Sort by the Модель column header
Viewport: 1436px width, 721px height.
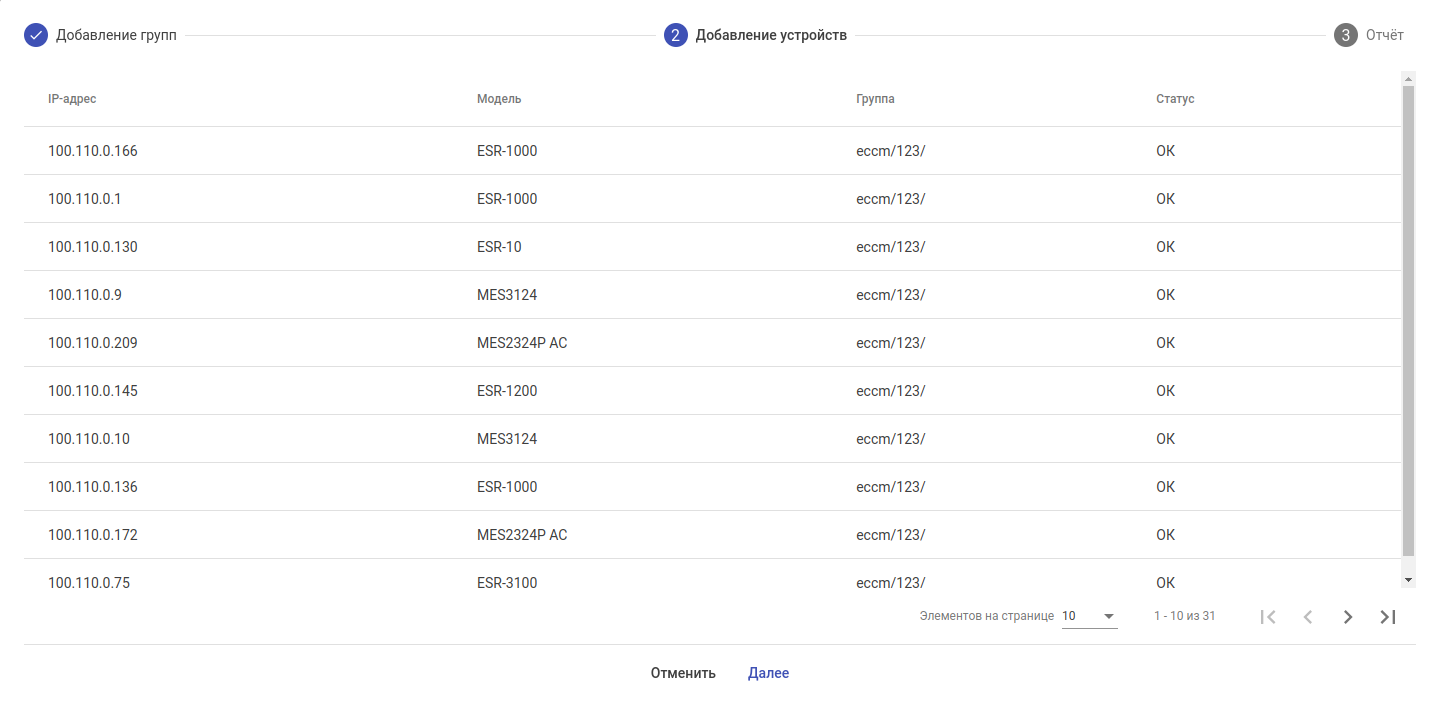[x=499, y=99]
